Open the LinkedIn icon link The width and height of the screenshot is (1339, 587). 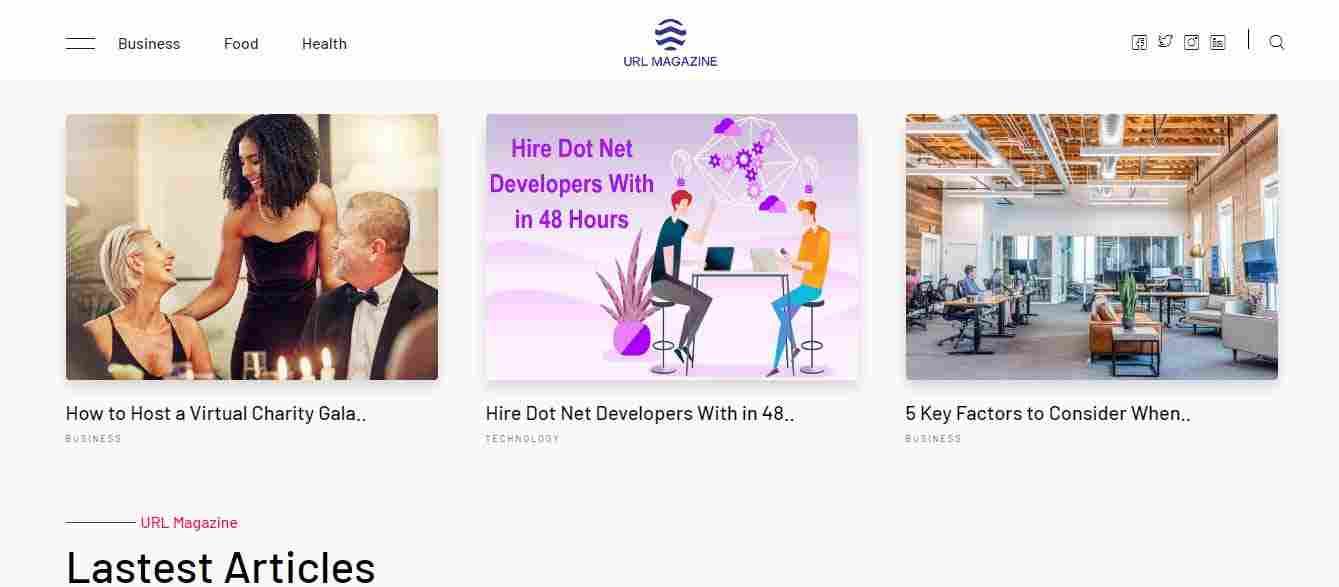click(x=1217, y=42)
